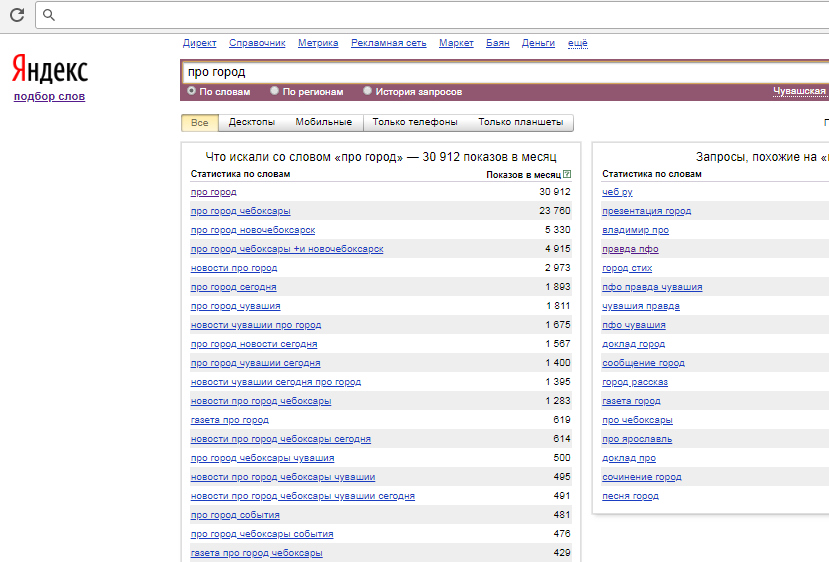Select the История запросов radio button

point(367,91)
